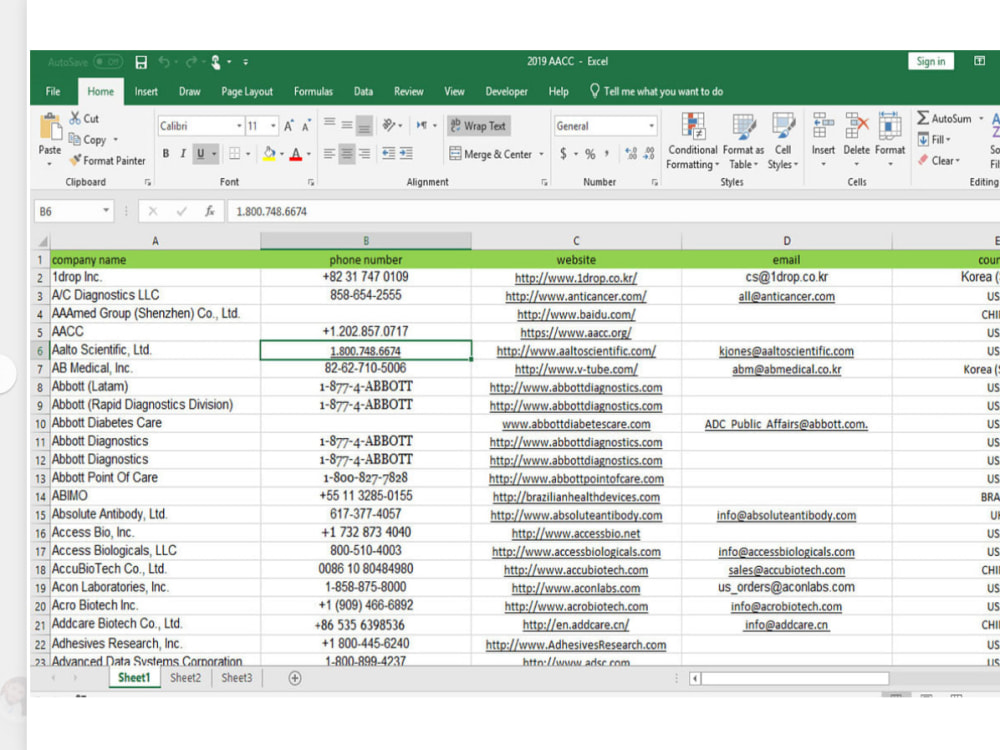Toggle bold formatting on cell B6
Screen dimensions: 1000x750
click(x=166, y=155)
